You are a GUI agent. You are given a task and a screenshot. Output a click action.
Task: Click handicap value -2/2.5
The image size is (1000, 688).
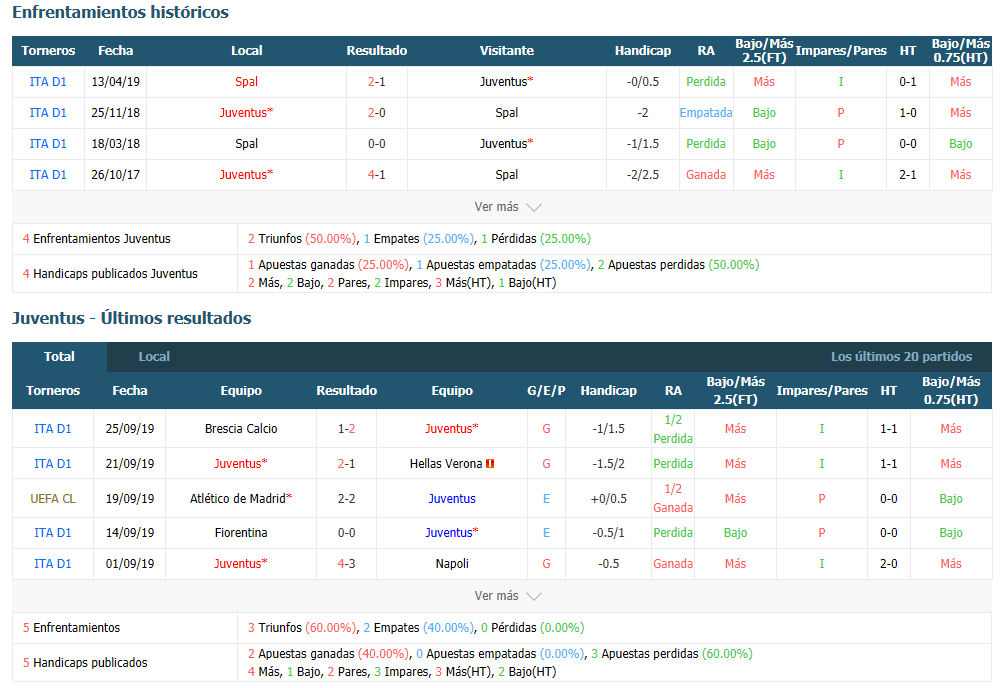[x=643, y=175]
